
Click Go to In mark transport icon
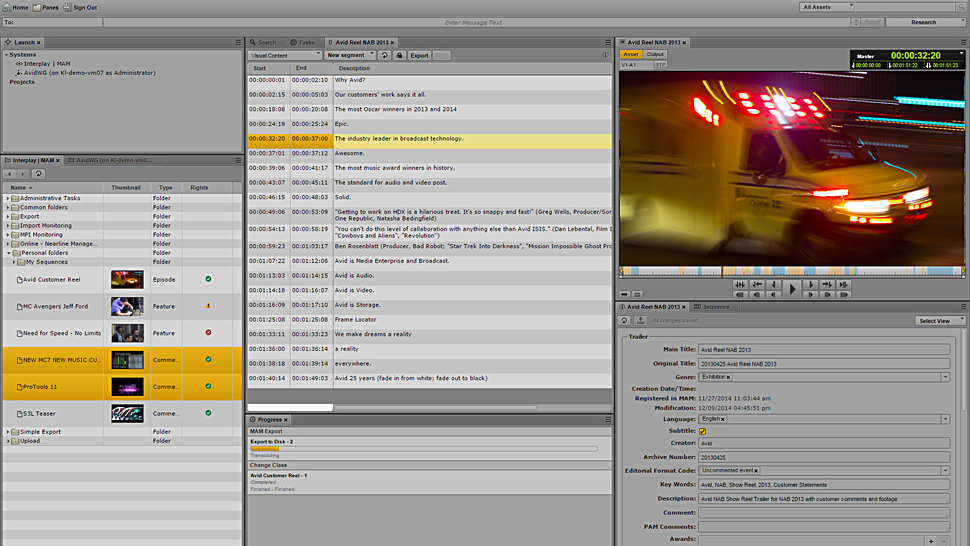tap(757, 284)
